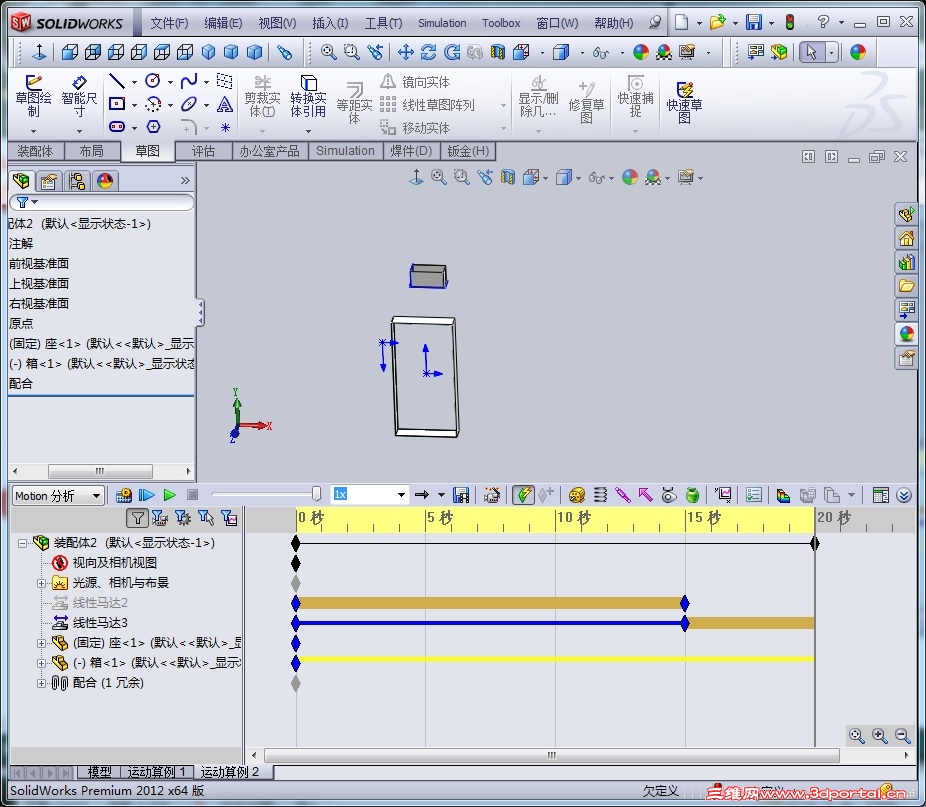The image size is (926, 807).
Task: Toggle the timeline filter button
Action: pos(137,518)
